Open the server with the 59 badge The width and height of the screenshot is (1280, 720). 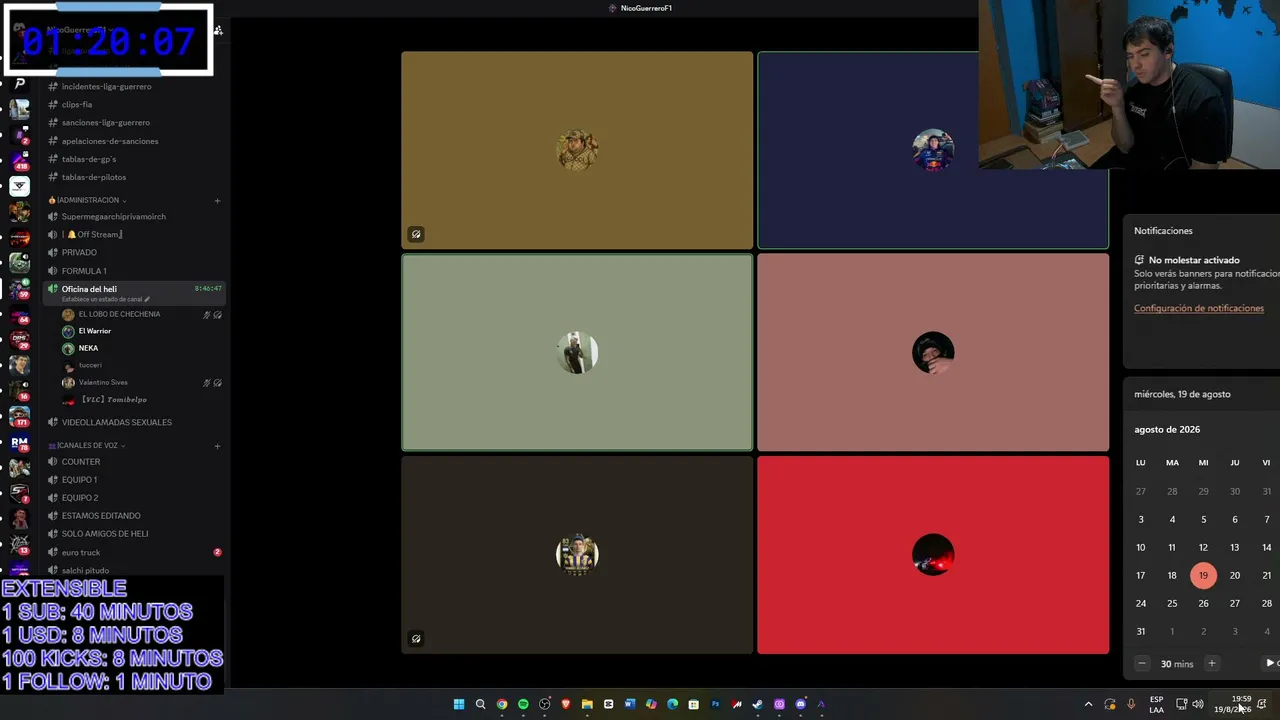pos(20,289)
